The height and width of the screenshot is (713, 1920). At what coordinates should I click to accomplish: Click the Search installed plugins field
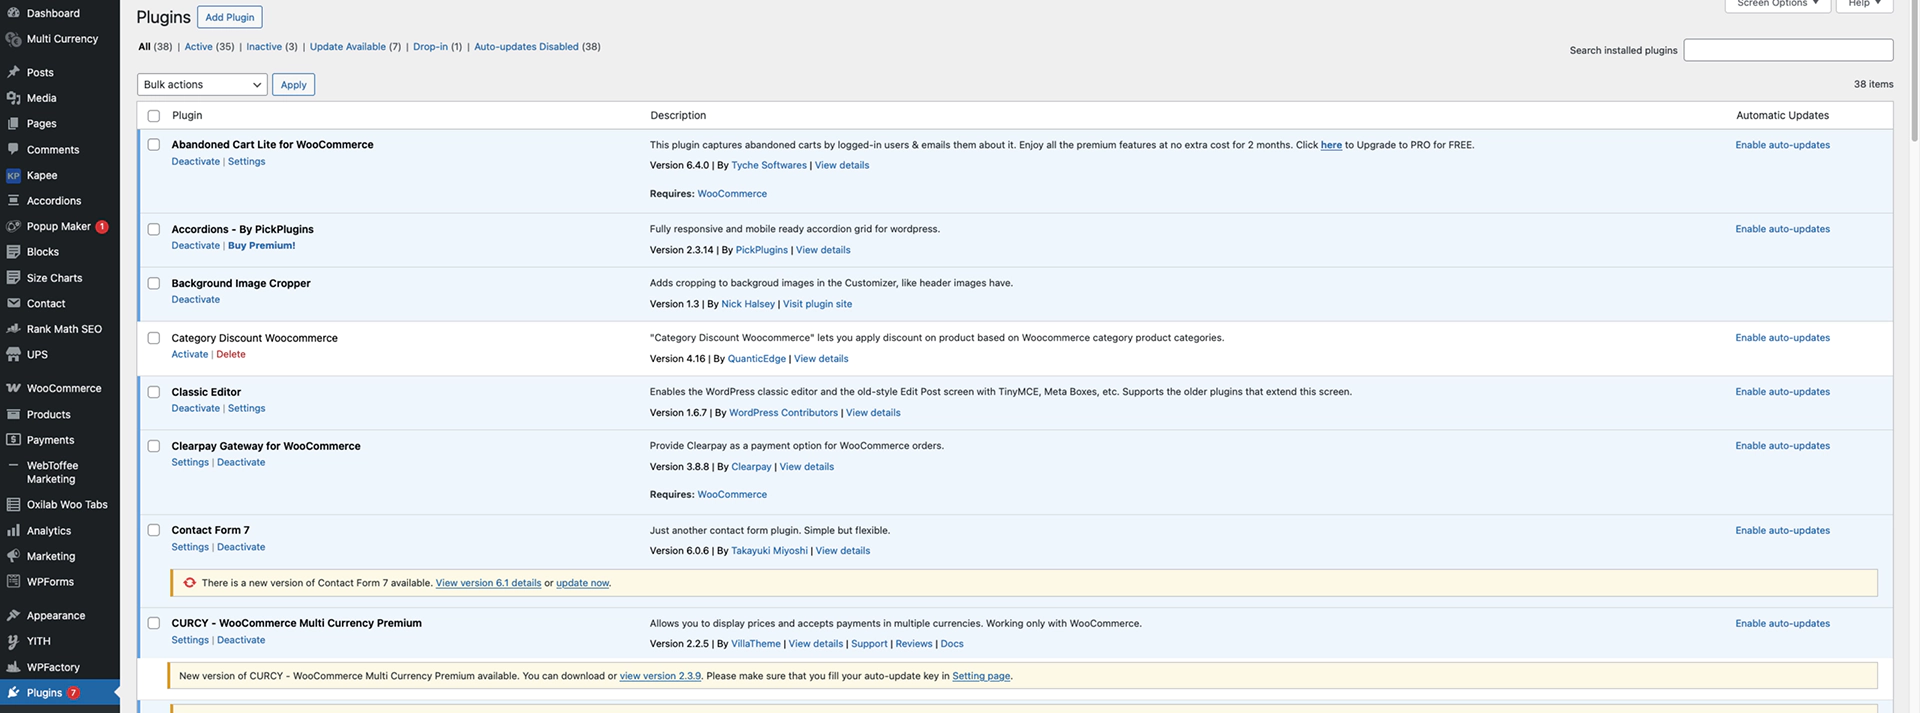1788,50
